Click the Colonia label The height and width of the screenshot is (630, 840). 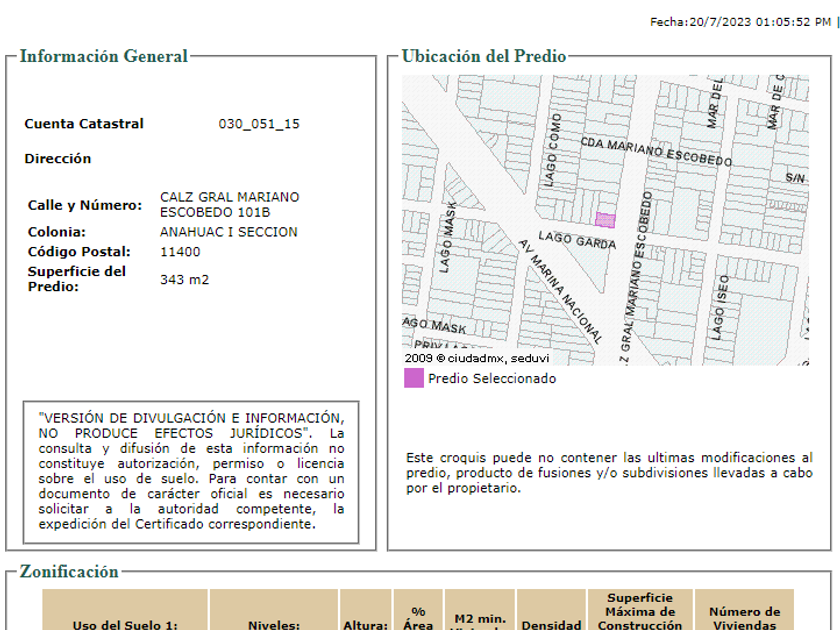tap(57, 232)
